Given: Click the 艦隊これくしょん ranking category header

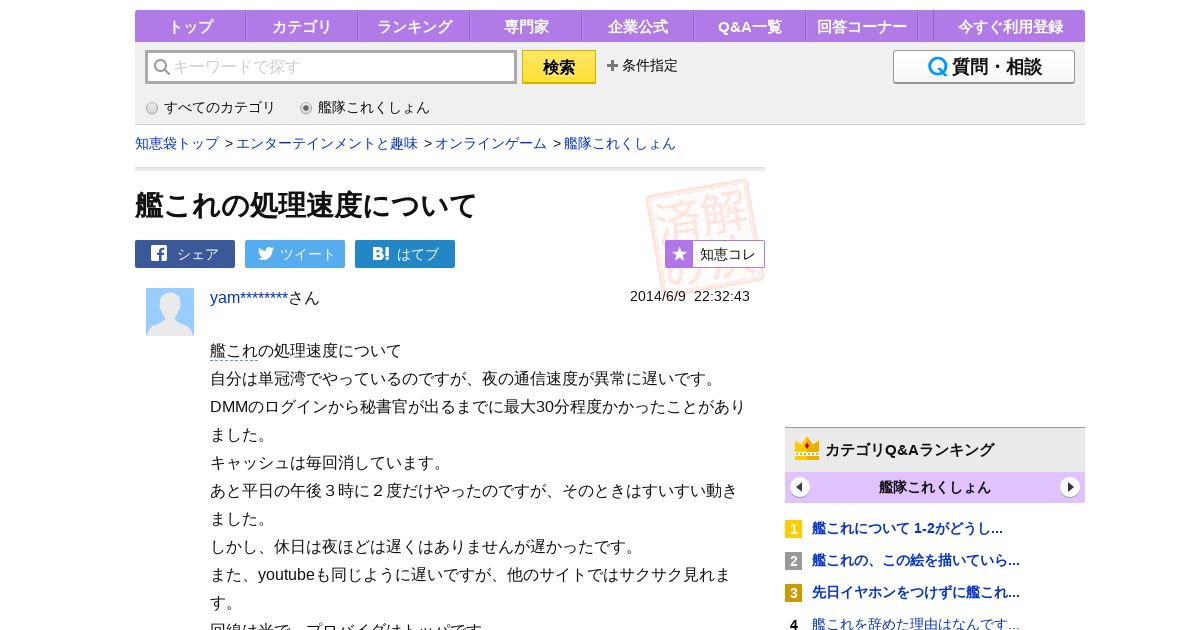Looking at the screenshot, I should pyautogui.click(x=935, y=487).
